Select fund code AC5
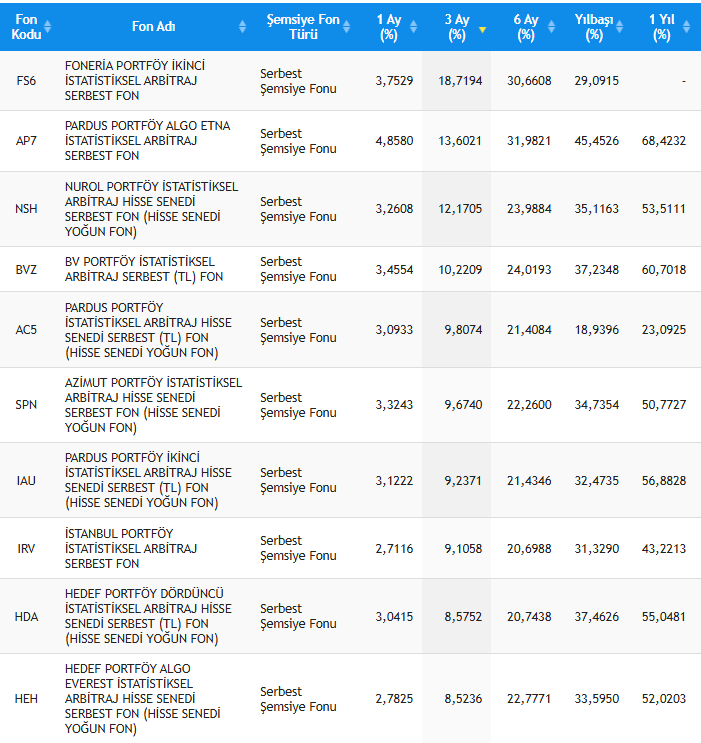This screenshot has width=701, height=743. coord(26,330)
